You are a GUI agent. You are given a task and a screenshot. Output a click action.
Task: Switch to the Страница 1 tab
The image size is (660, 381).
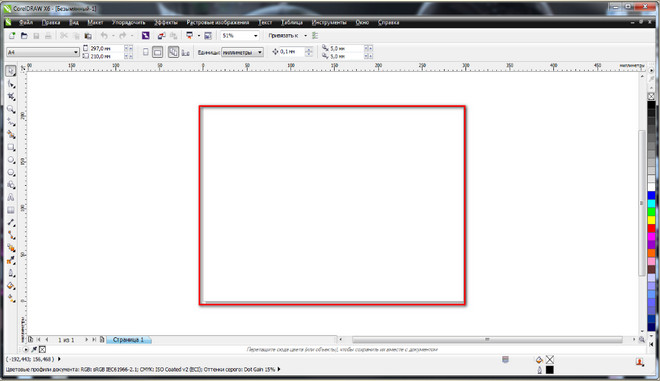pos(128,339)
